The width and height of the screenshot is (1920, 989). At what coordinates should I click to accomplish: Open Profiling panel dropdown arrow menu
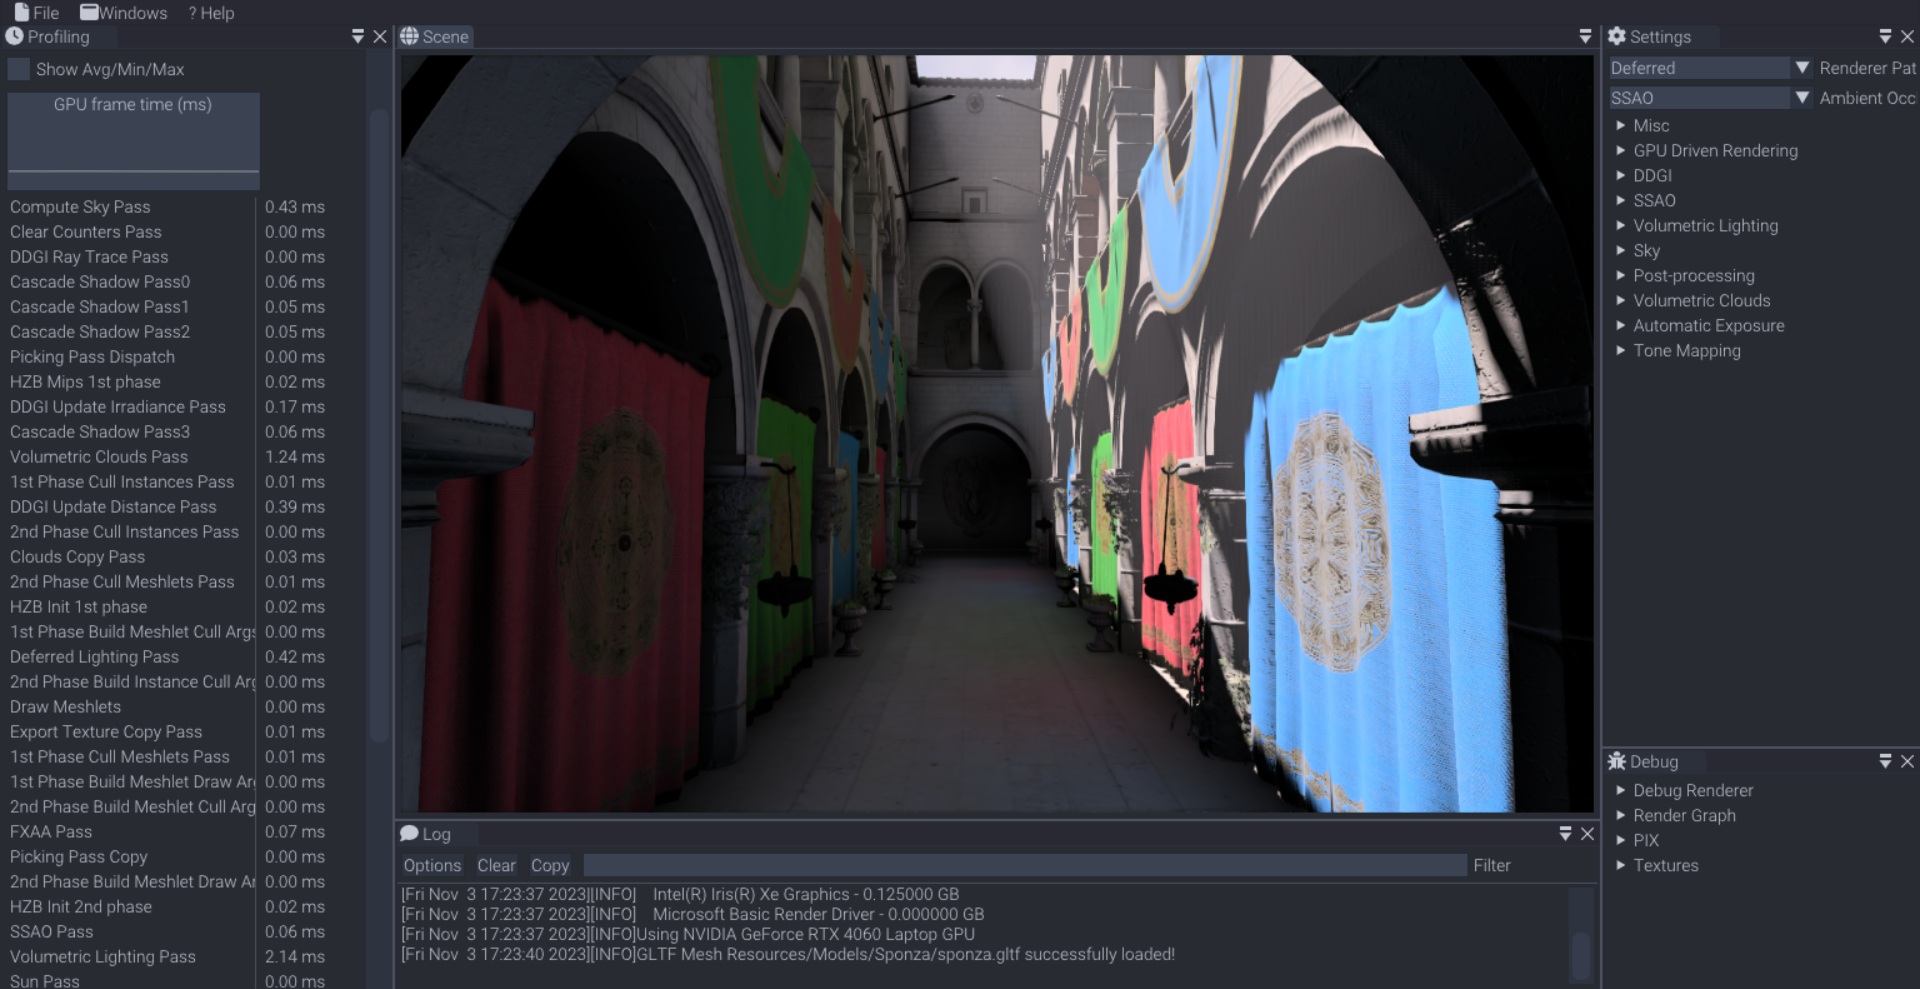click(358, 36)
